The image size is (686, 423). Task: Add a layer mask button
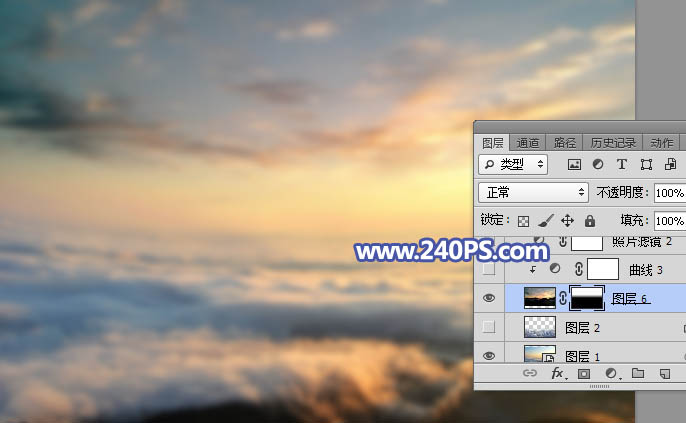[x=584, y=374]
